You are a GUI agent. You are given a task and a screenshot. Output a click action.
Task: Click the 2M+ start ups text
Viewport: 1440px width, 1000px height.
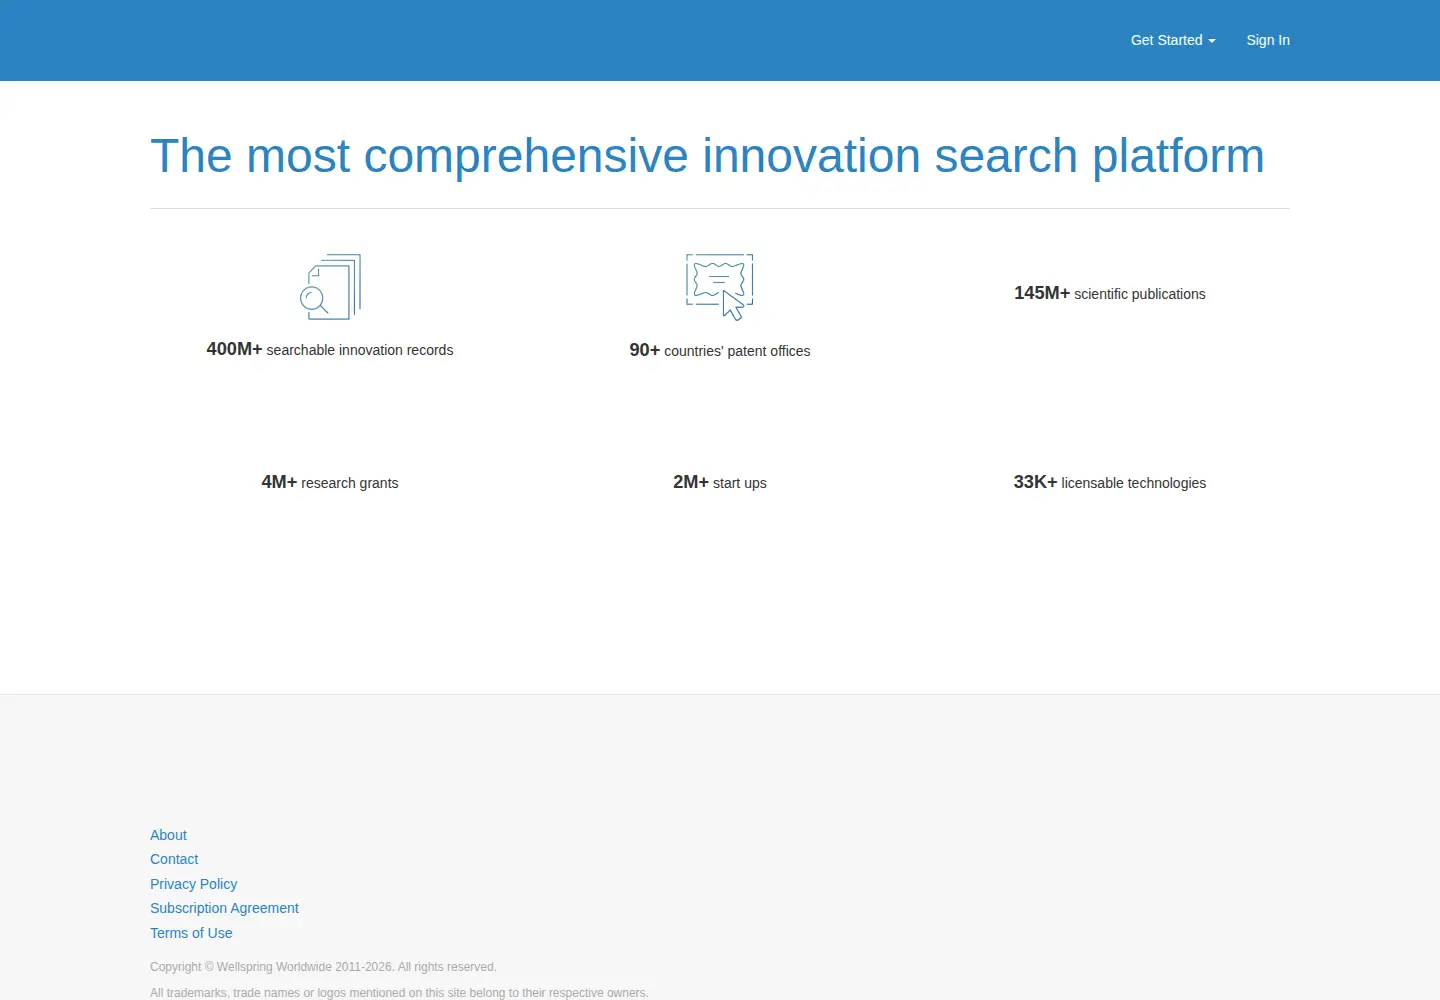(x=720, y=482)
